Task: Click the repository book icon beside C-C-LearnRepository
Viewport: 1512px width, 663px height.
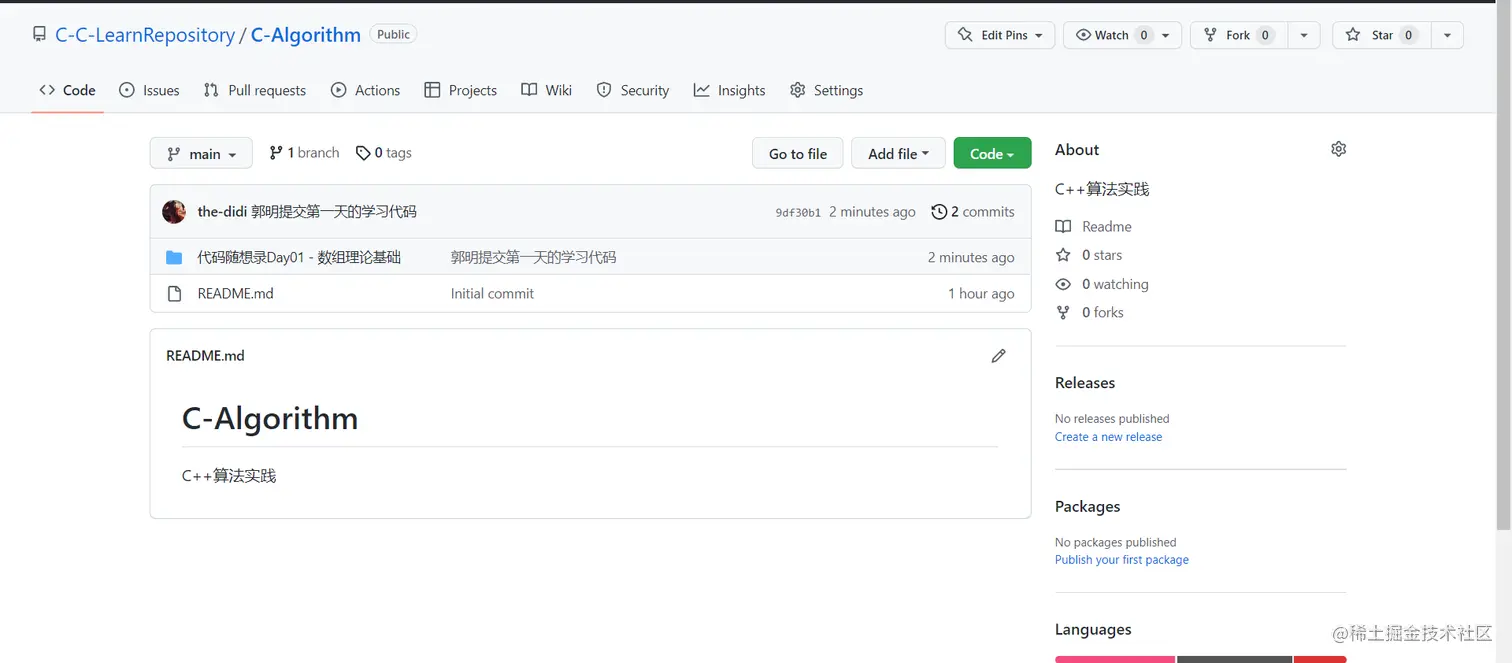Action: coord(39,35)
